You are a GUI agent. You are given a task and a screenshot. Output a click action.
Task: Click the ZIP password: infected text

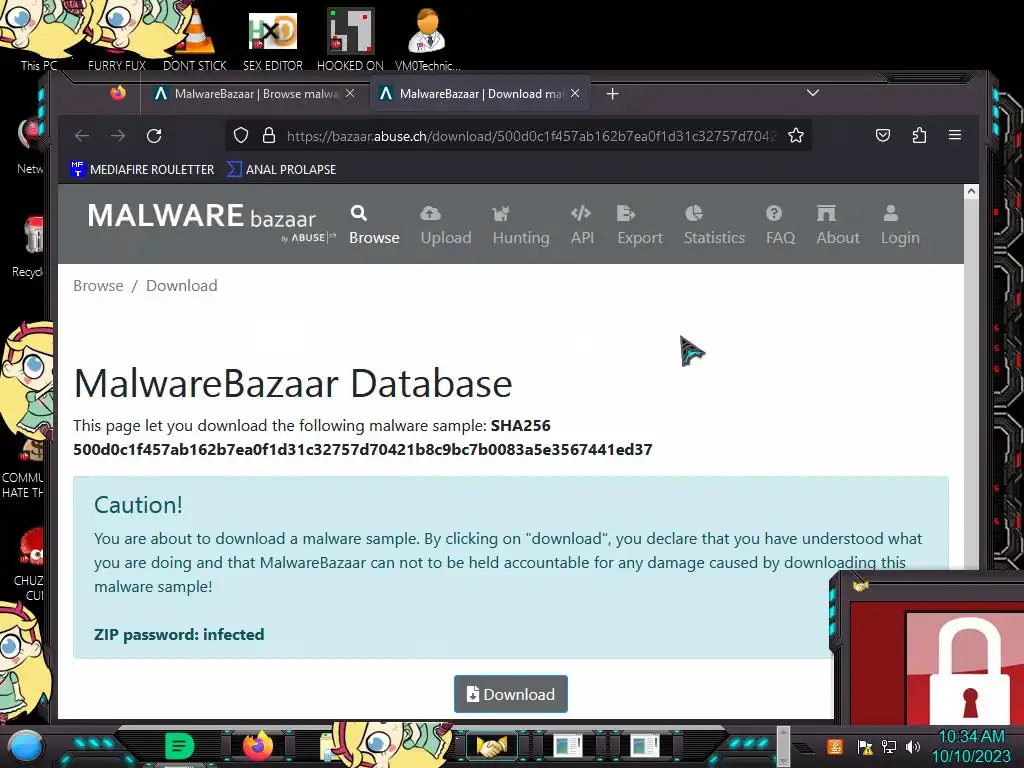tap(179, 634)
